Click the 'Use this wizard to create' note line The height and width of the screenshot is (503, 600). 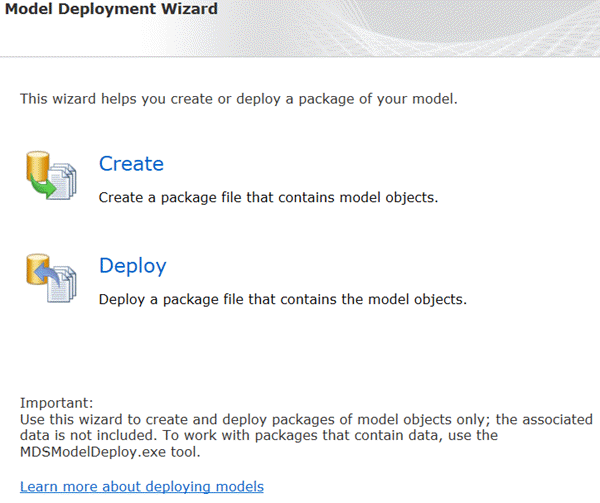coord(306,420)
